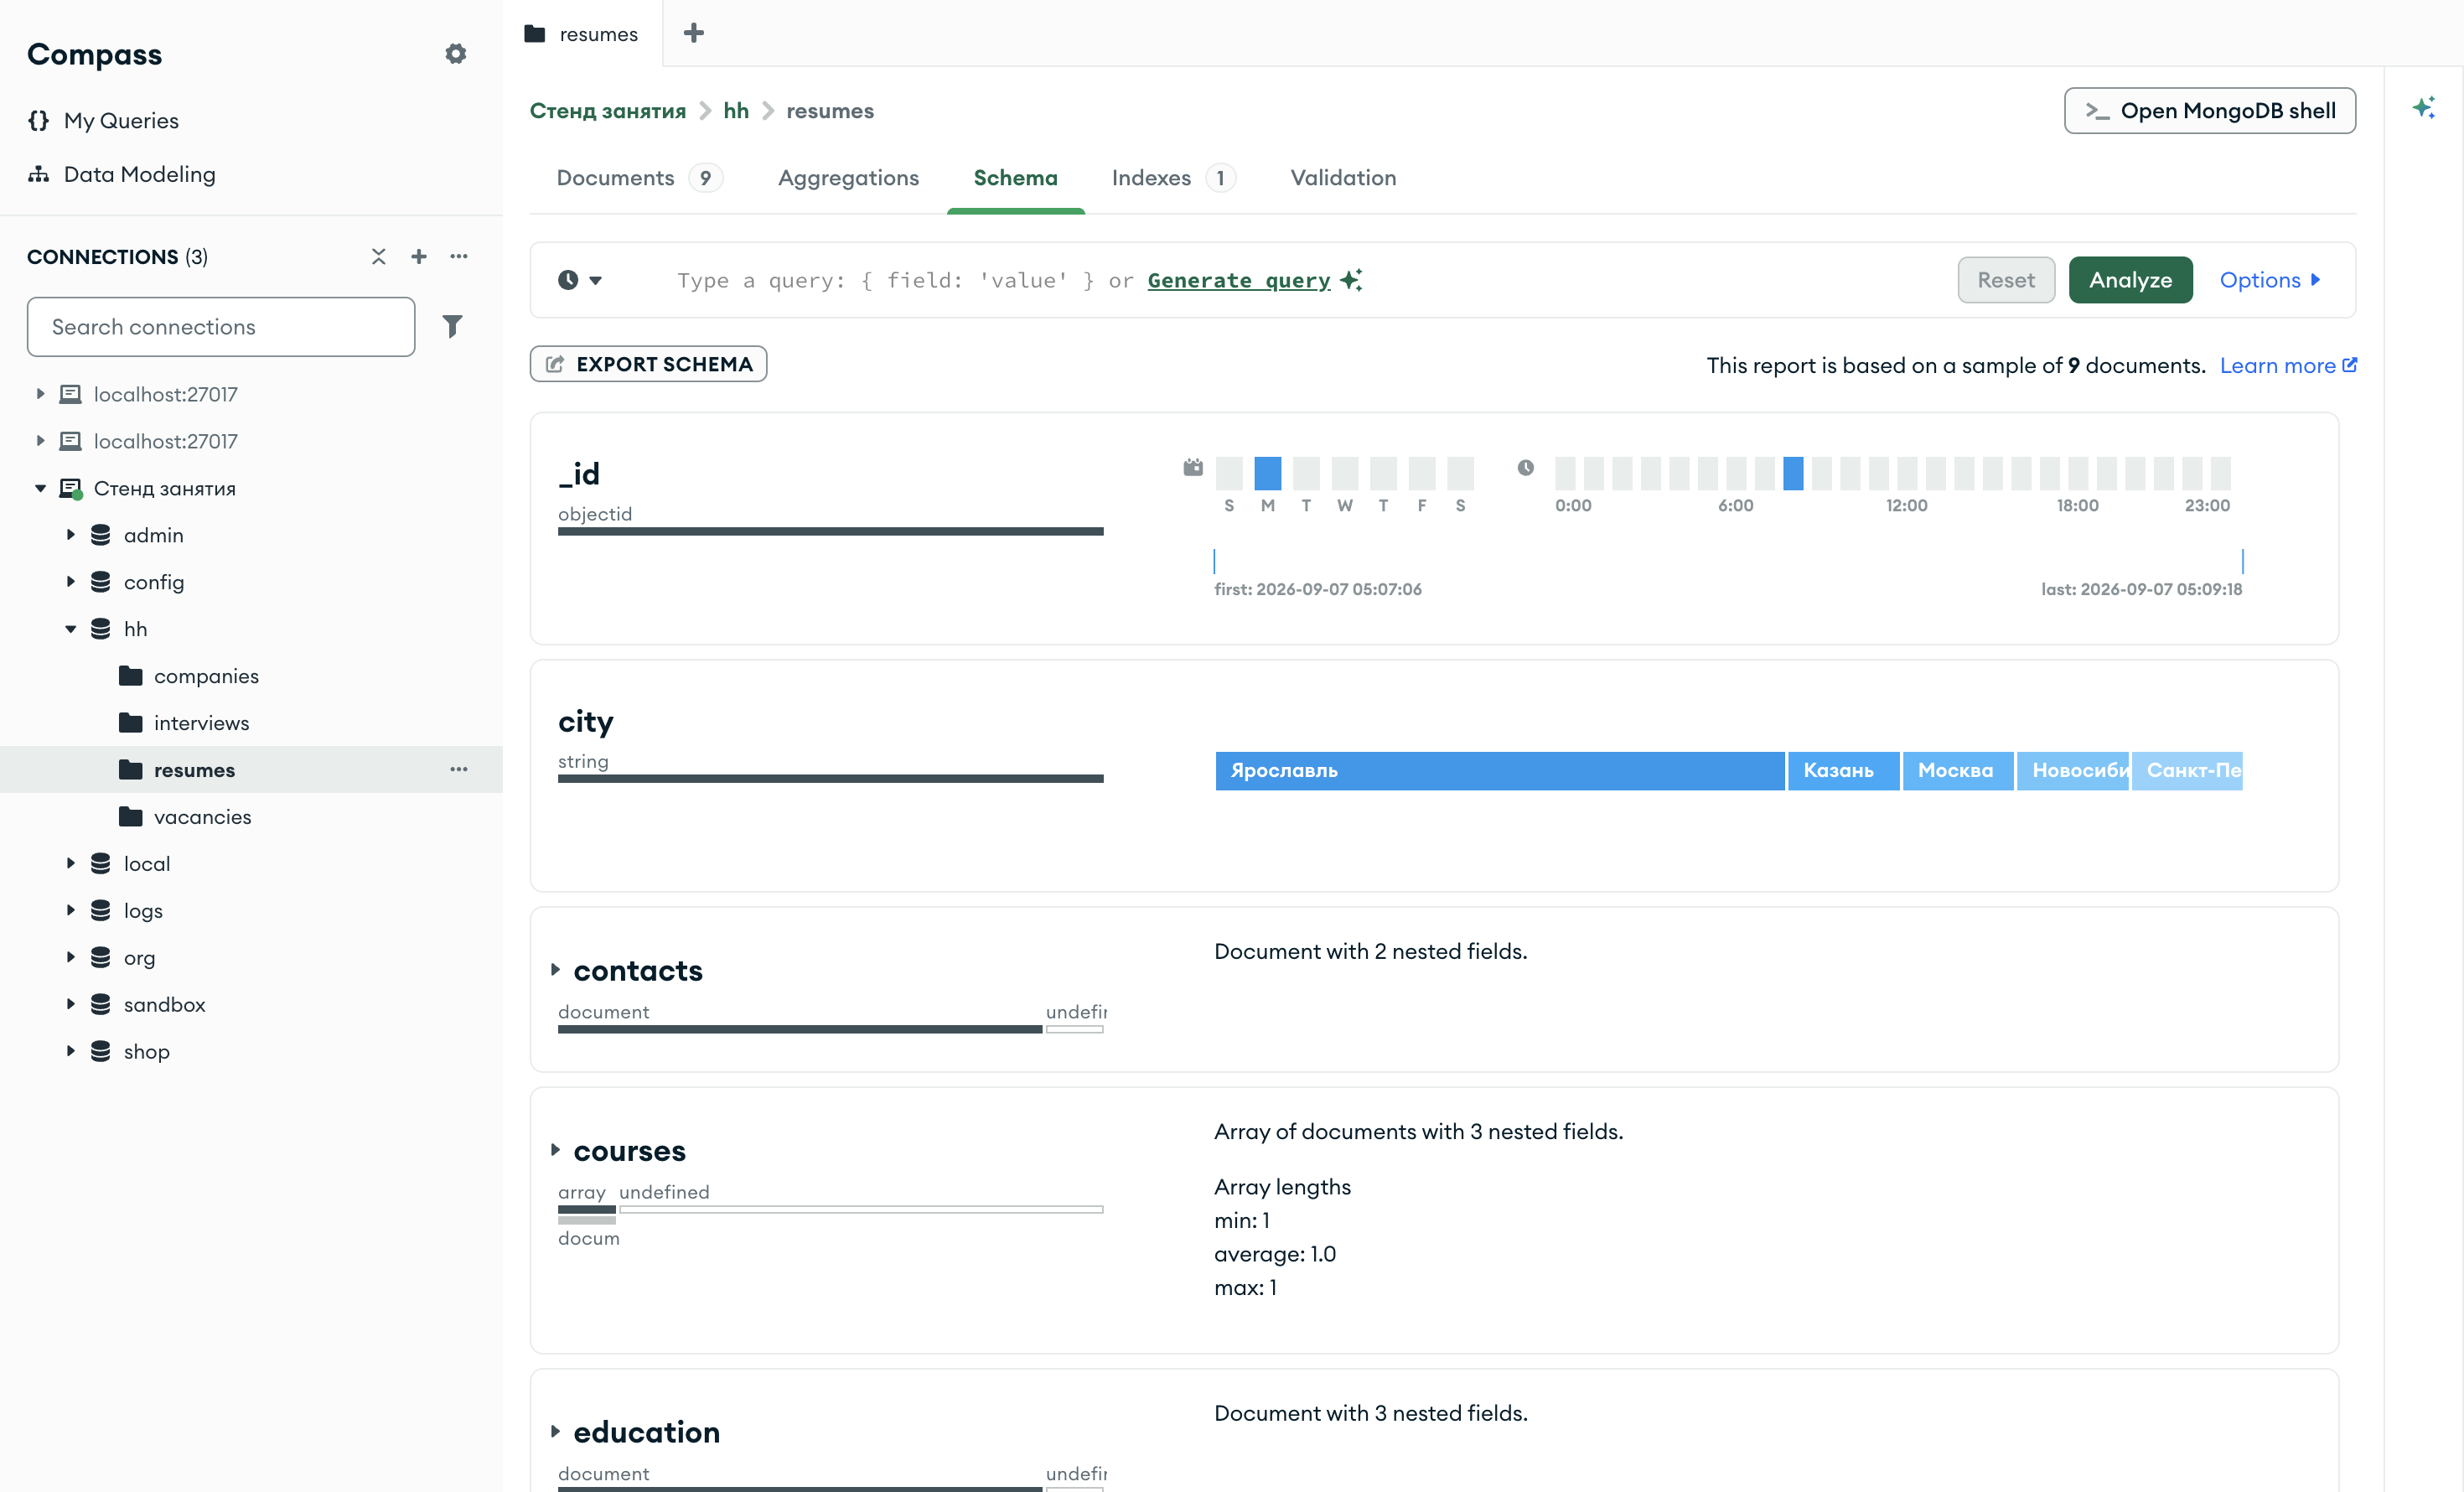This screenshot has height=1492, width=2464.
Task: Open connections more options menu
Action: [459, 257]
